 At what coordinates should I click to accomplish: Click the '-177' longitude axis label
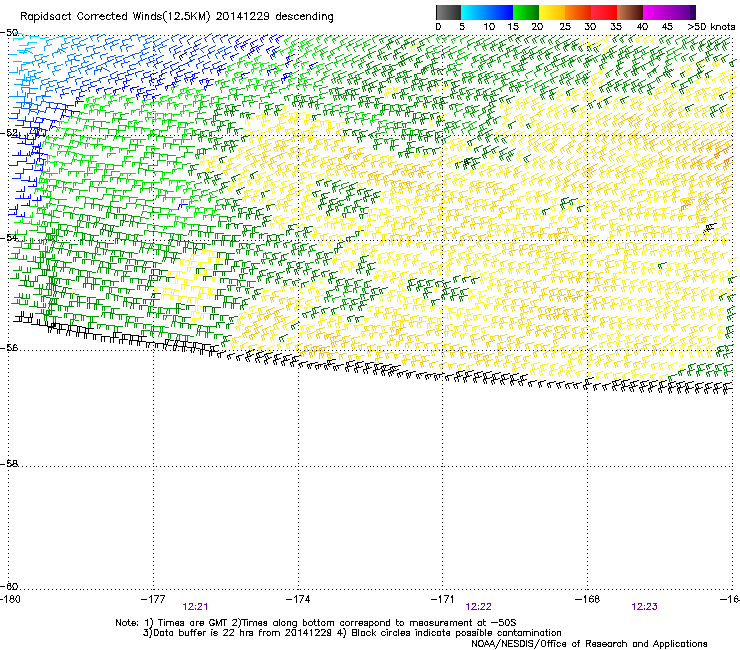click(x=153, y=599)
